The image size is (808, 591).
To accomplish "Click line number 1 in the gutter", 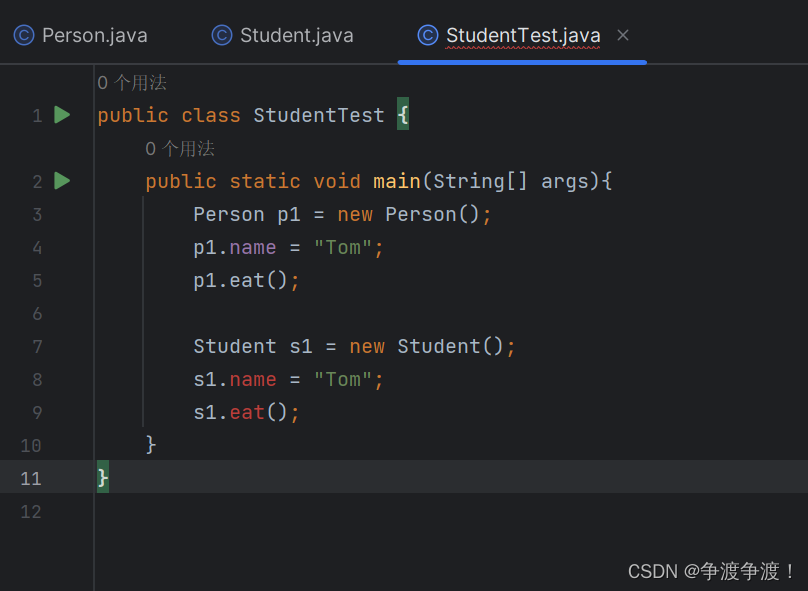I will click(37, 115).
